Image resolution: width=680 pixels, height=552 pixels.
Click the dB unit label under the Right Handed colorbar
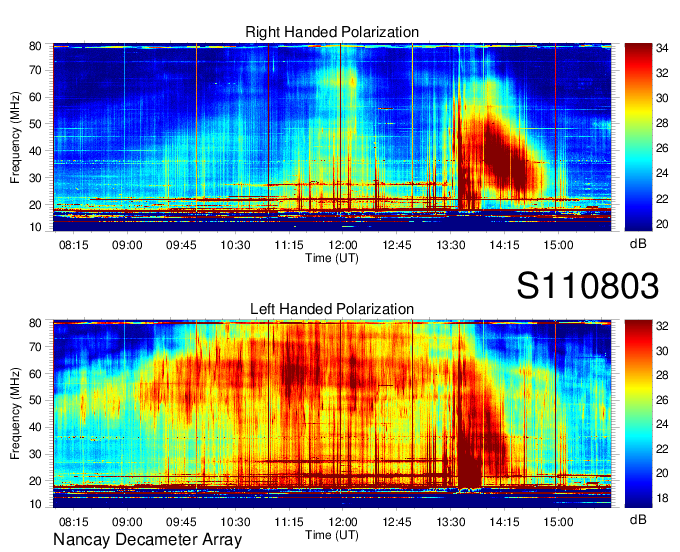coord(638,244)
